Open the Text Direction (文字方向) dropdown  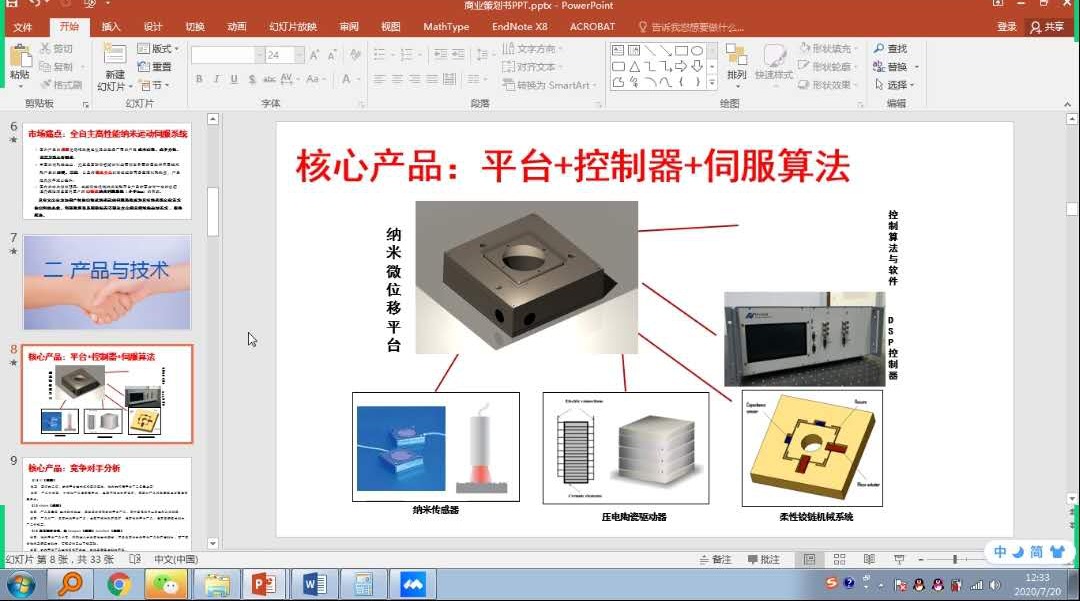532,49
